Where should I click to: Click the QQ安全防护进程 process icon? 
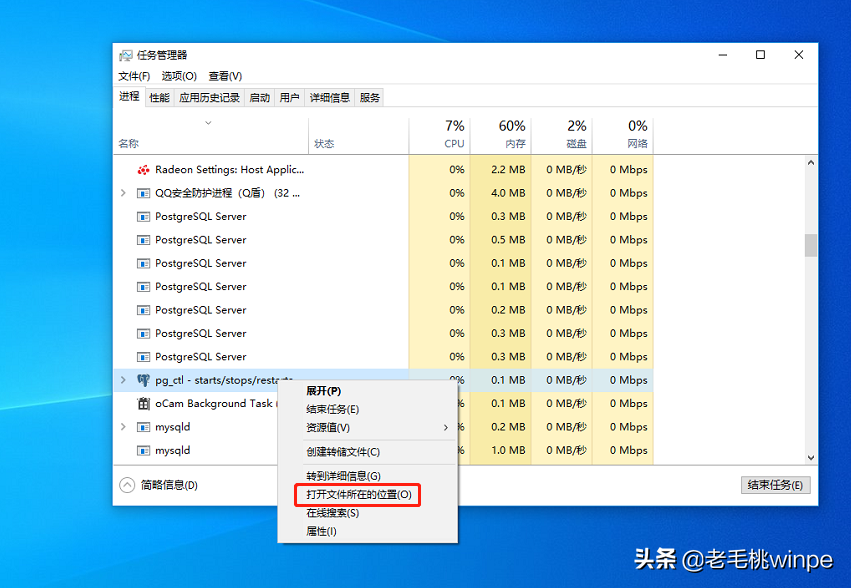coord(143,193)
